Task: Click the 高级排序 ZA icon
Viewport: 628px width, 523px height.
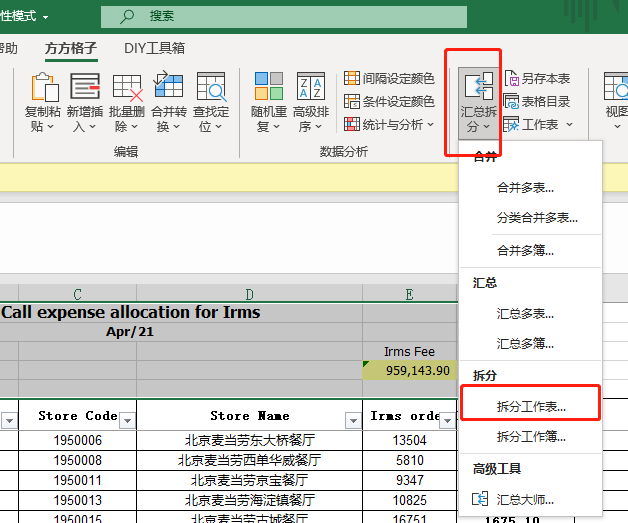Action: point(310,86)
